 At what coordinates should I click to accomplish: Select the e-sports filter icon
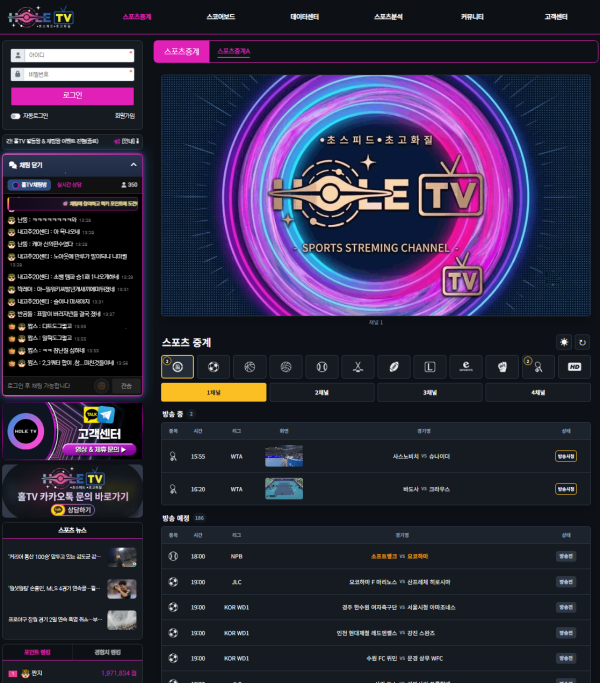coord(466,367)
